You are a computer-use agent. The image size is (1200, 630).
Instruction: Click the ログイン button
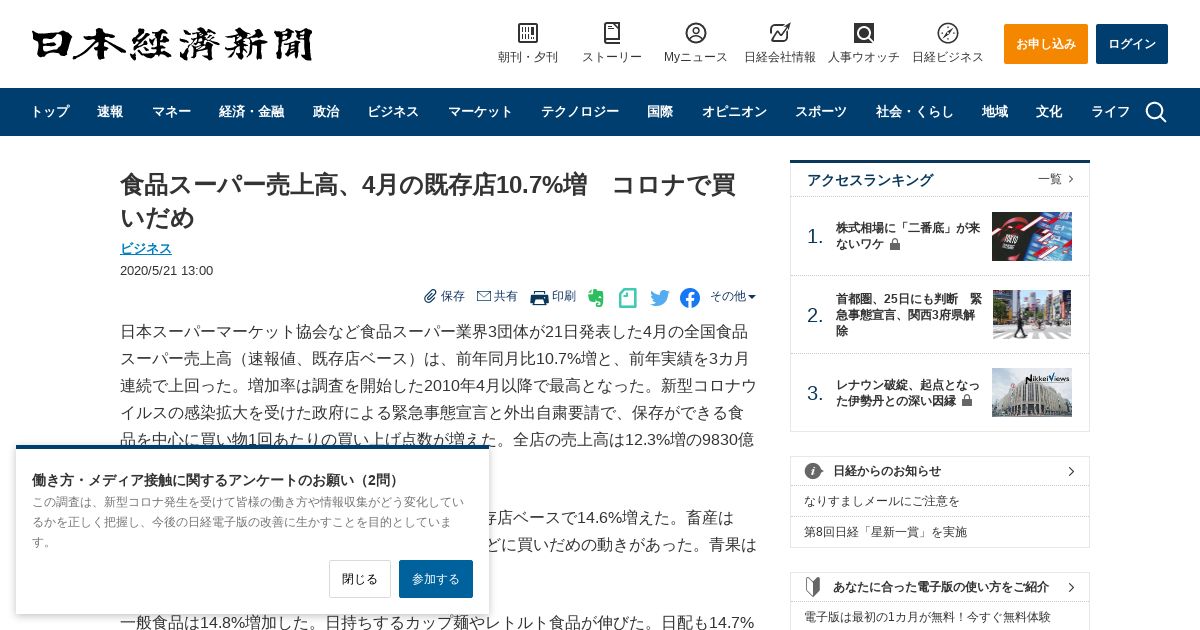(x=1132, y=44)
